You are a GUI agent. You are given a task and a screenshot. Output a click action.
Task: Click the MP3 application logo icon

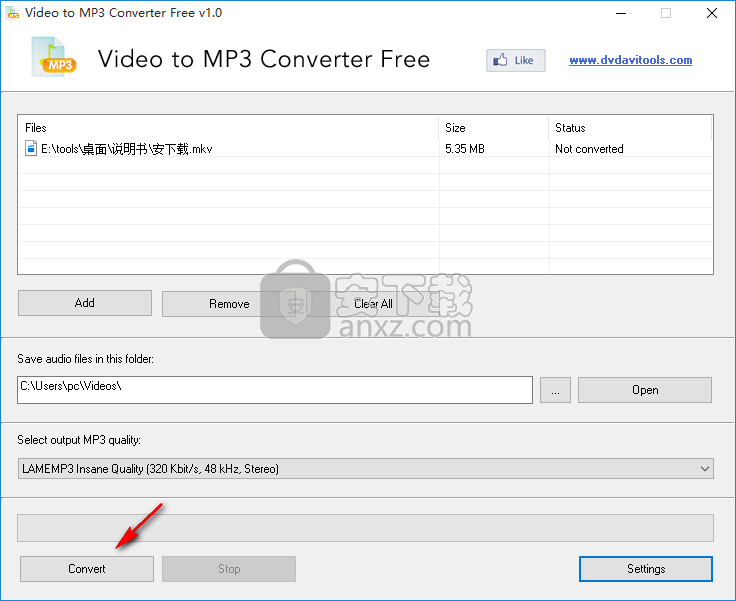tap(54, 57)
